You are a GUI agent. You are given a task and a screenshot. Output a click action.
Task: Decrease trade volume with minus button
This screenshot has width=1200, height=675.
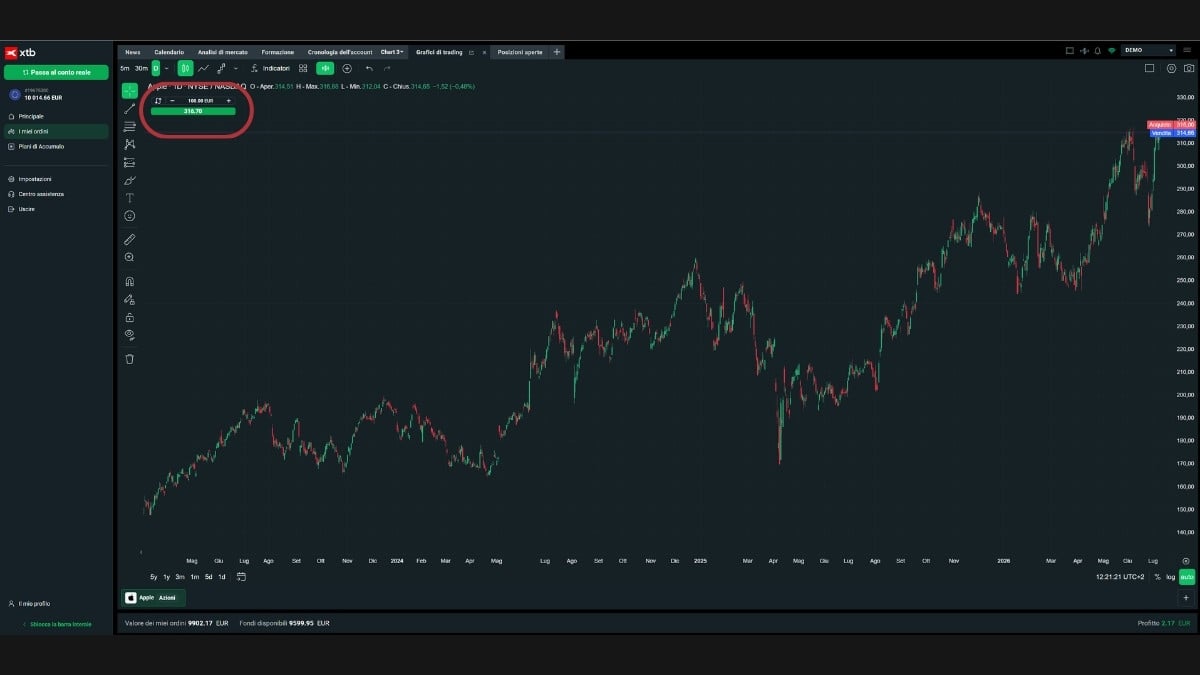point(172,101)
